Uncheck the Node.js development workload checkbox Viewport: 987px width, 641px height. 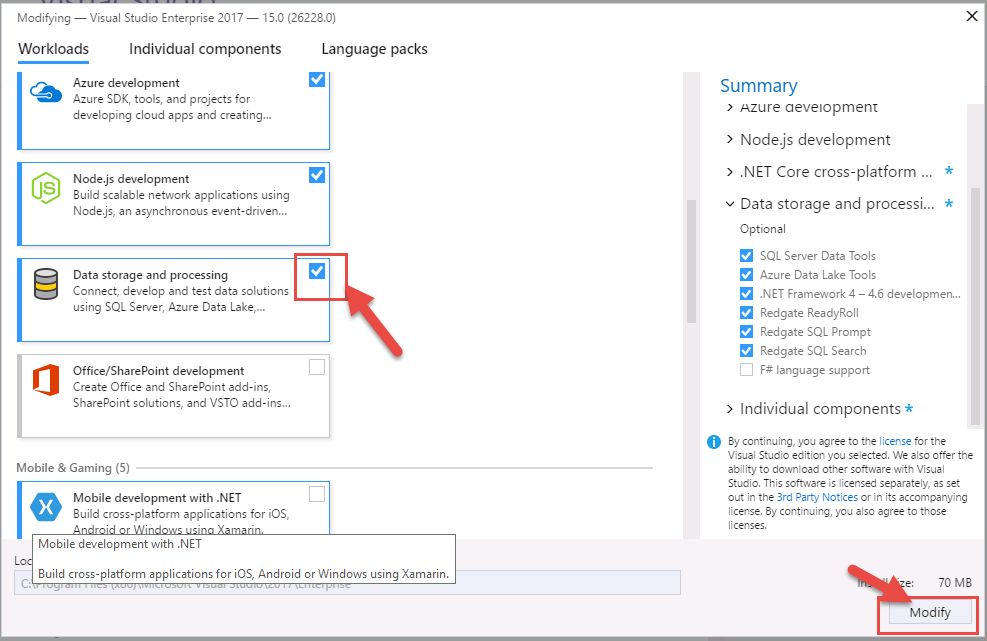click(317, 175)
